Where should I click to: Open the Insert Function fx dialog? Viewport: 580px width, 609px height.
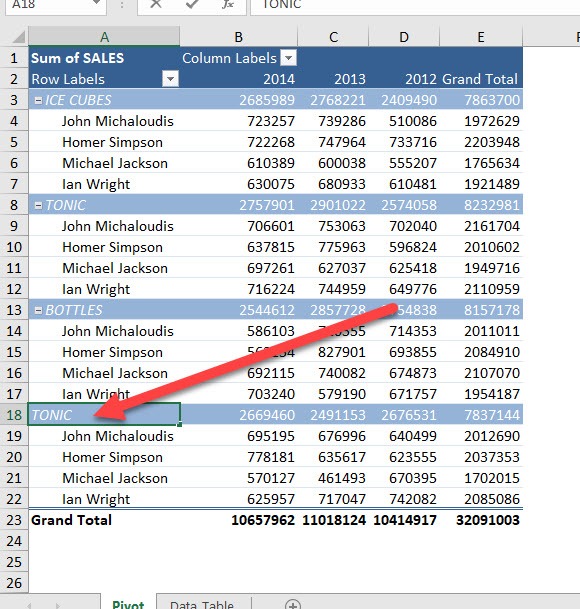pyautogui.click(x=228, y=4)
